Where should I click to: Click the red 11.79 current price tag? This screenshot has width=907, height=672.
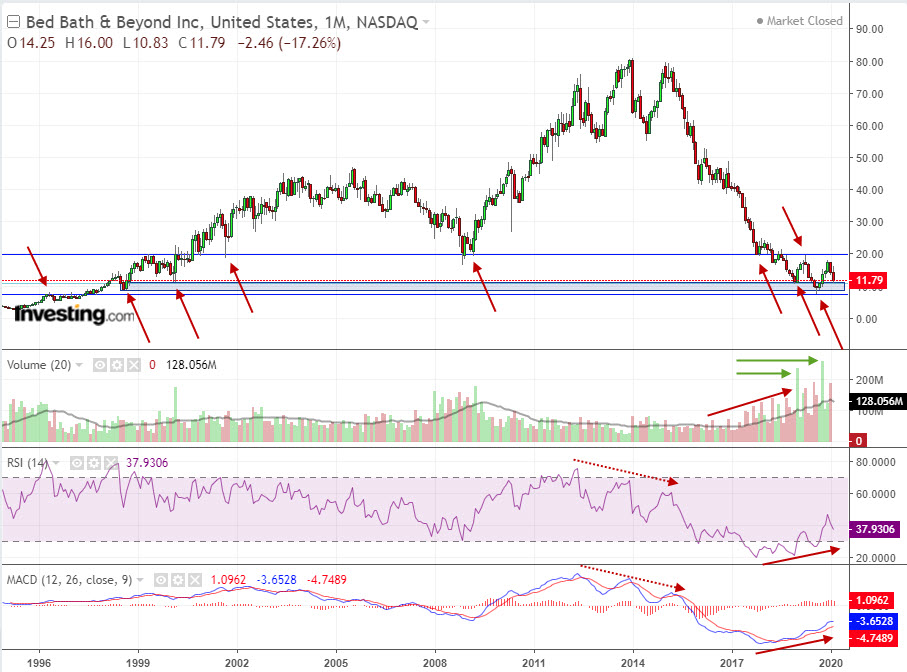(867, 280)
